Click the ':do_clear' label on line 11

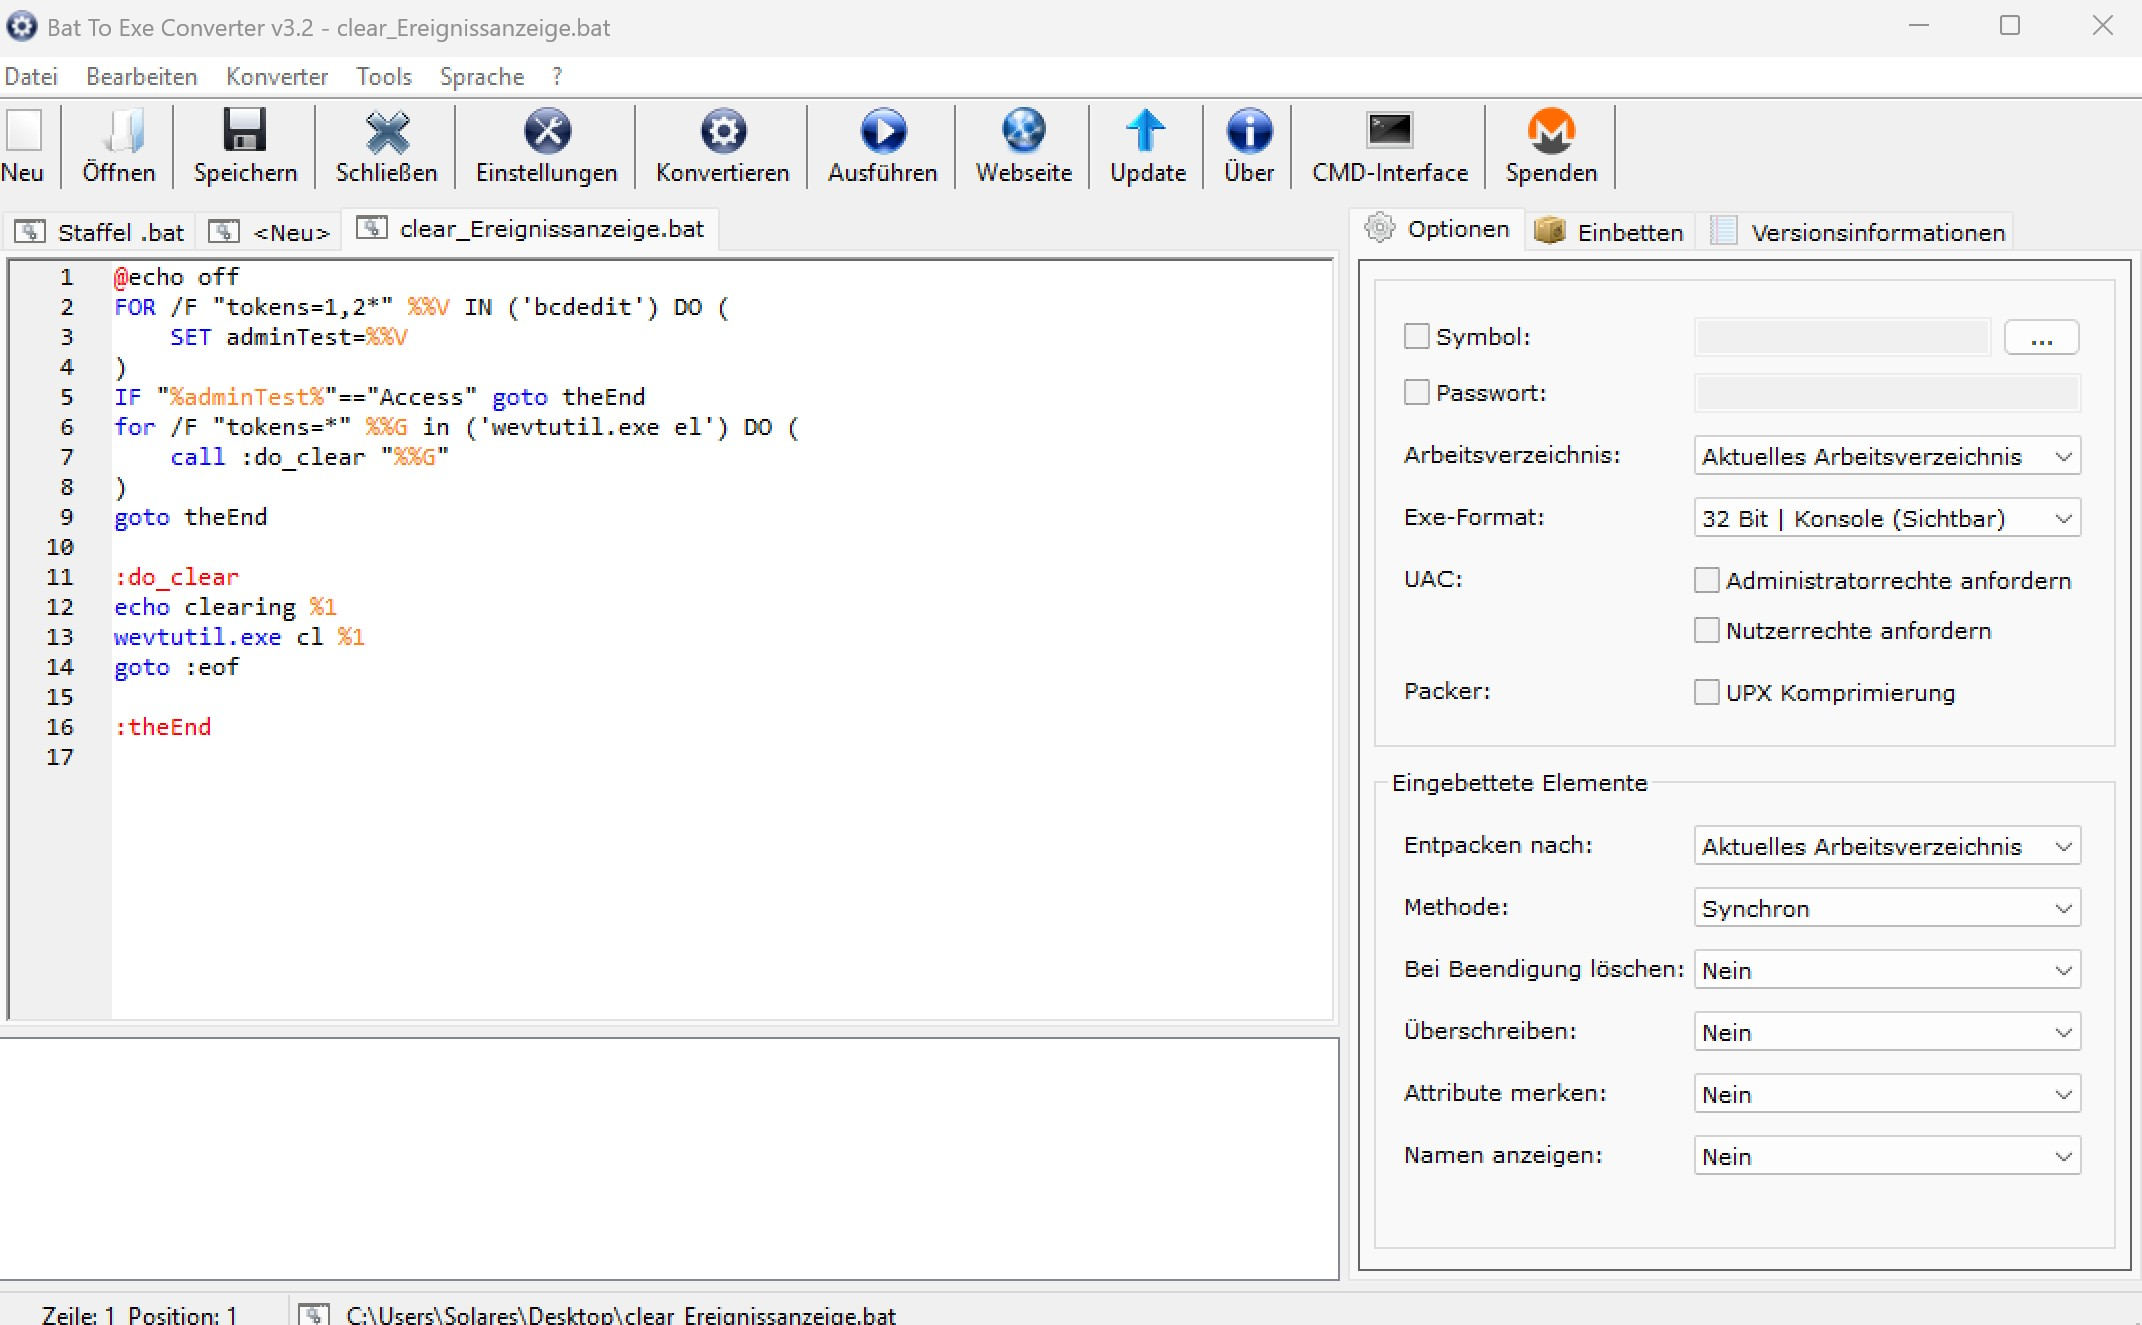[177, 577]
